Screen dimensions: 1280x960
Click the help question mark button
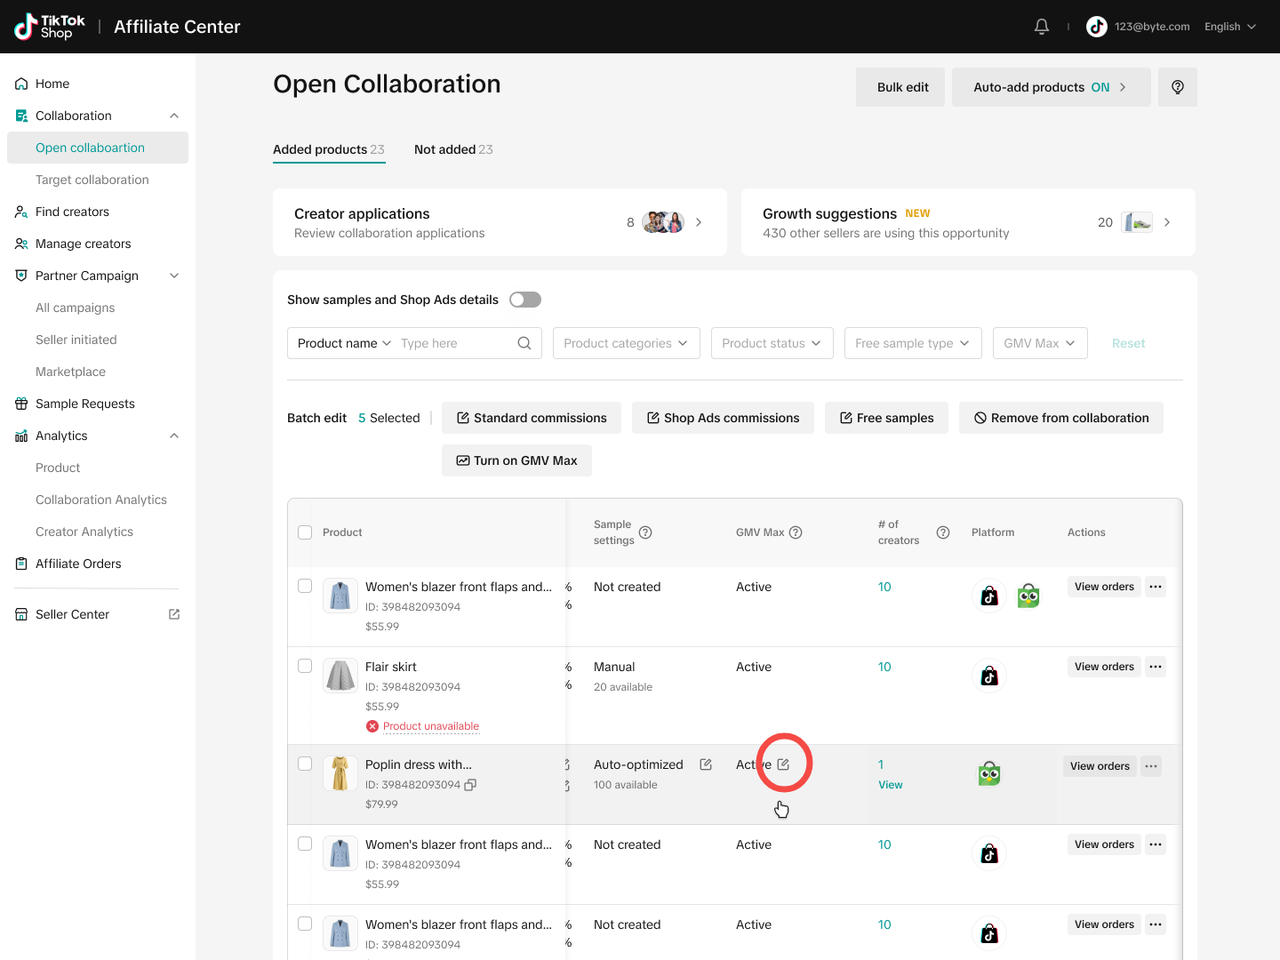click(x=1177, y=87)
